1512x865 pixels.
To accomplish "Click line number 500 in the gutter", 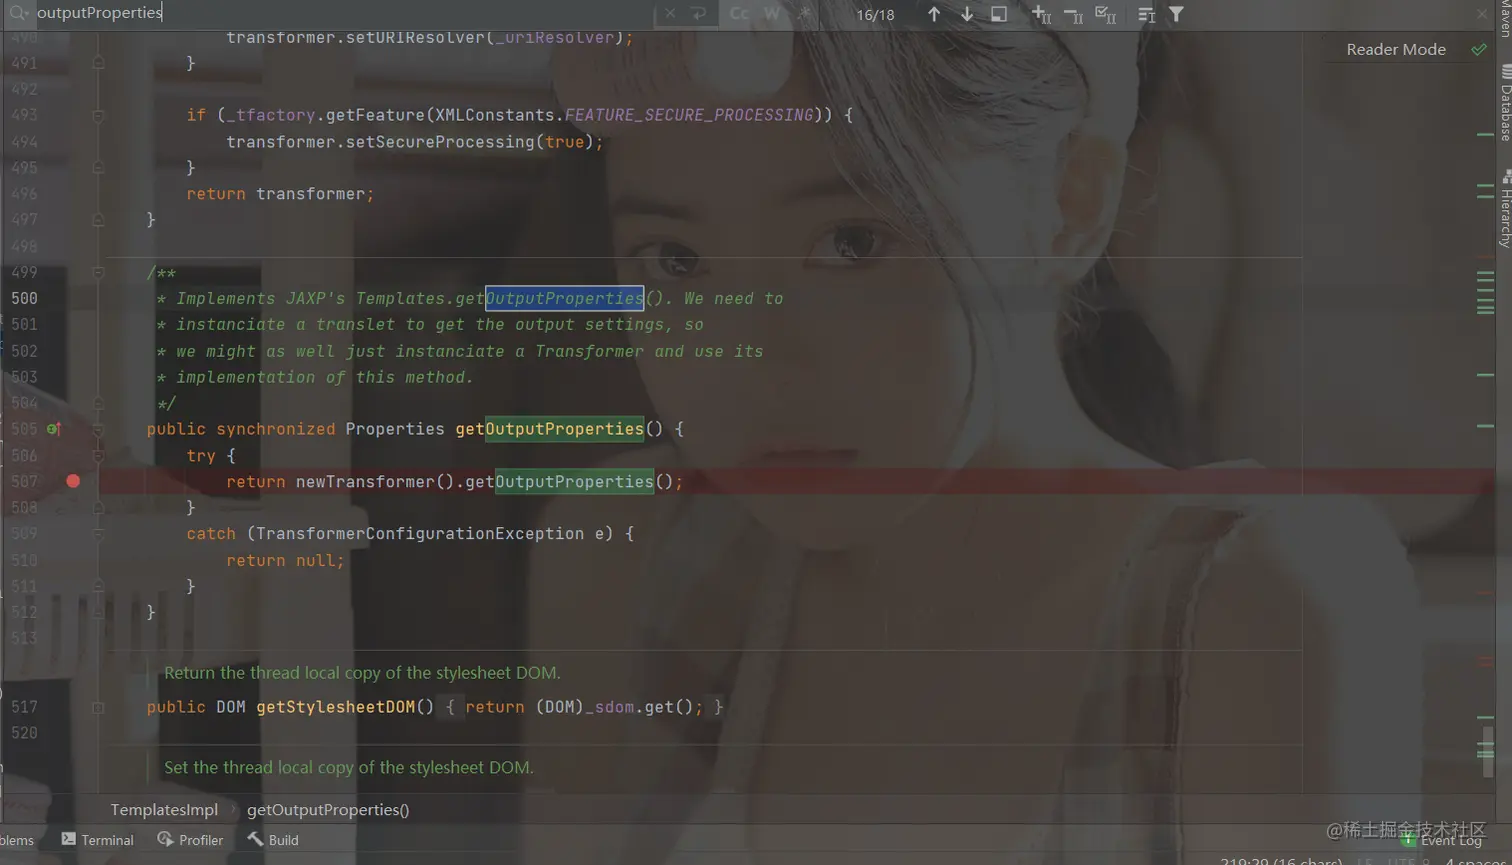I will pyautogui.click(x=24, y=298).
